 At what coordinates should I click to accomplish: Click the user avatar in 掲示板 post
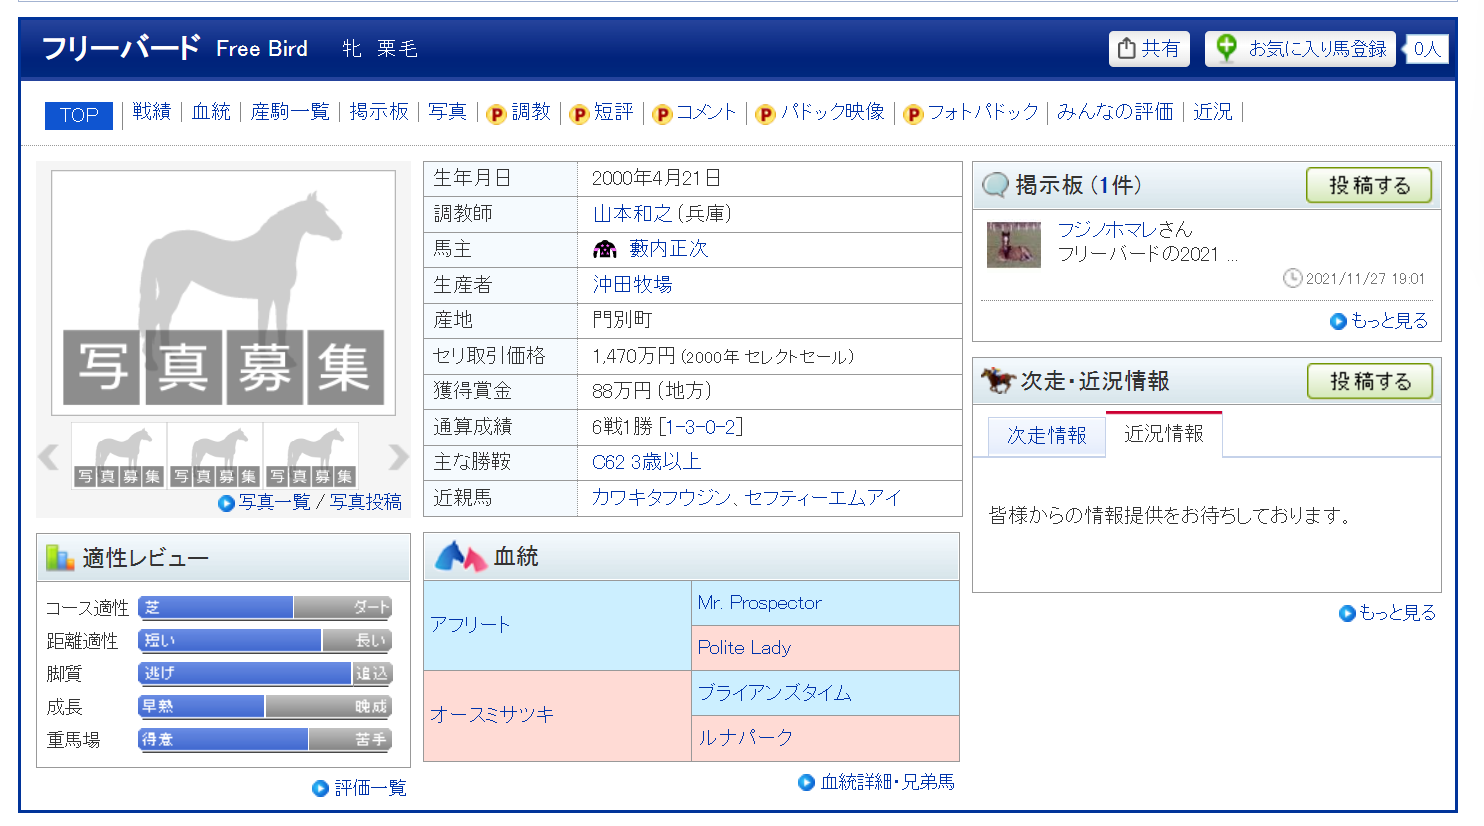[x=1013, y=245]
